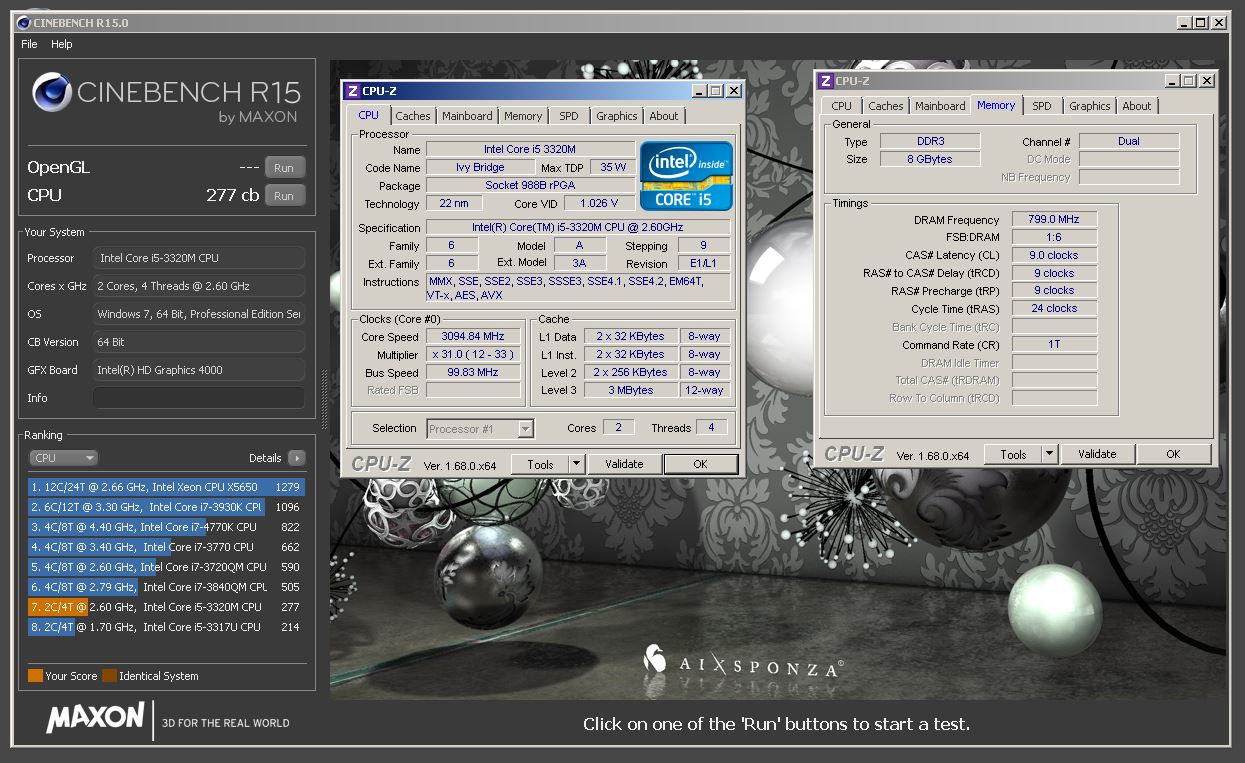Select ranking row Xeon CPU X5650
Viewport: 1245px width, 763px height.
(166, 487)
